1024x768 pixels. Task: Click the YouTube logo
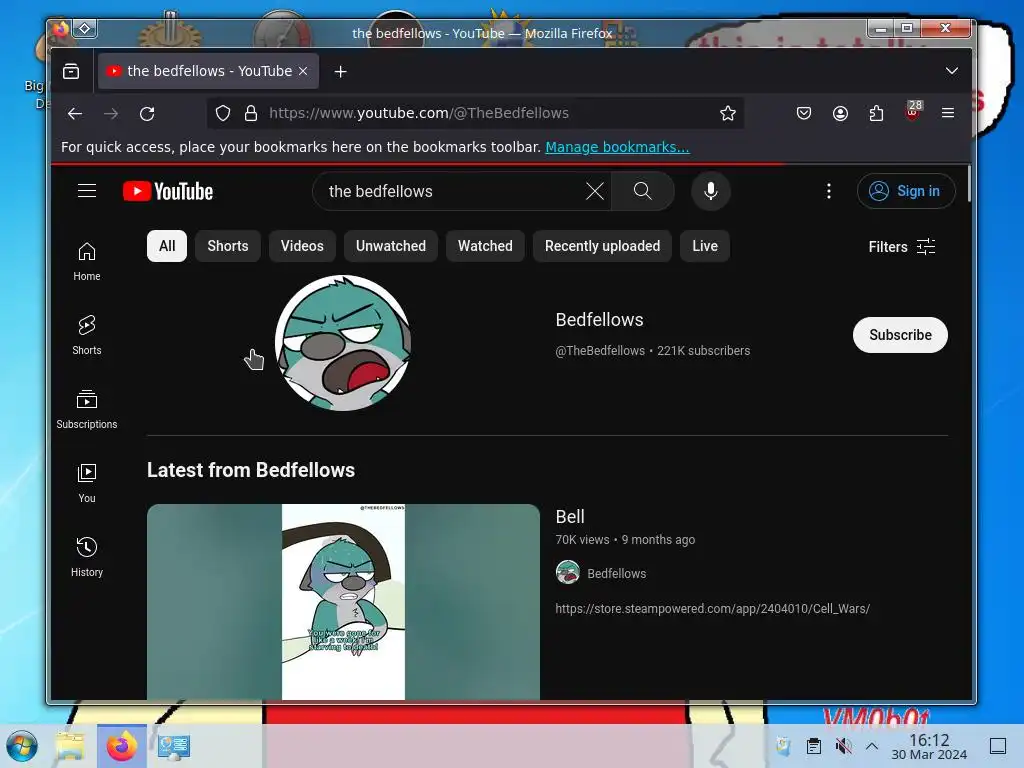click(x=168, y=191)
